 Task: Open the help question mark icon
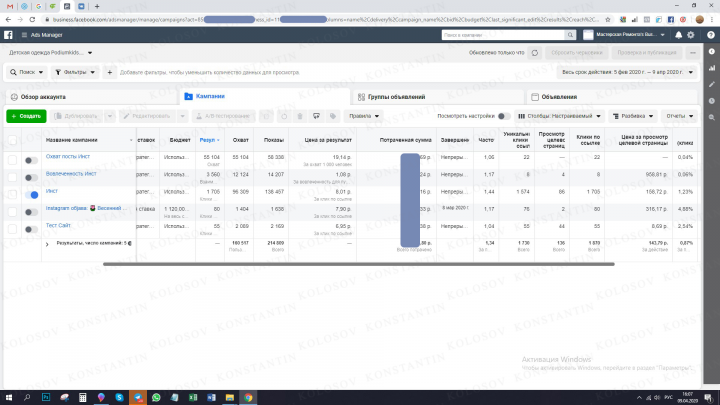pos(711,35)
